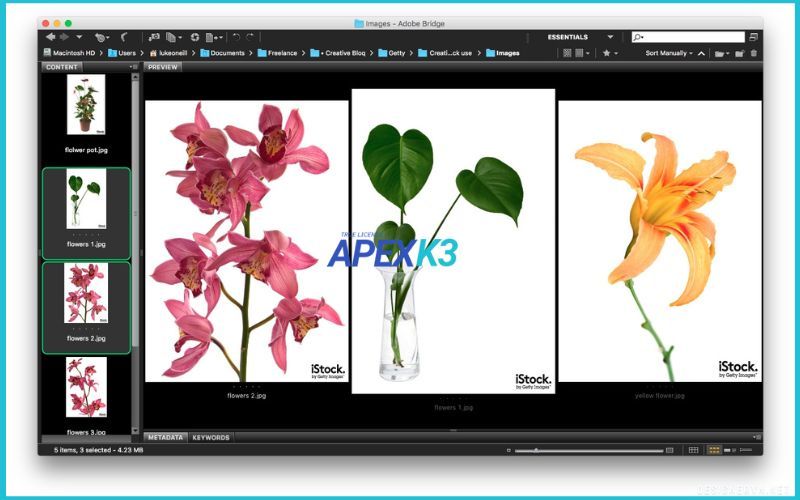Open the output to web or PDF menu

point(214,37)
